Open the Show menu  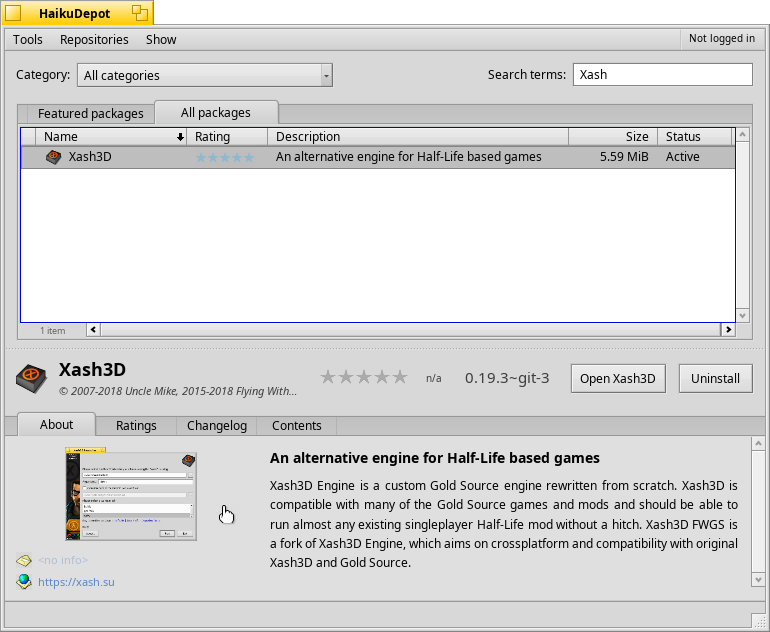click(x=161, y=39)
